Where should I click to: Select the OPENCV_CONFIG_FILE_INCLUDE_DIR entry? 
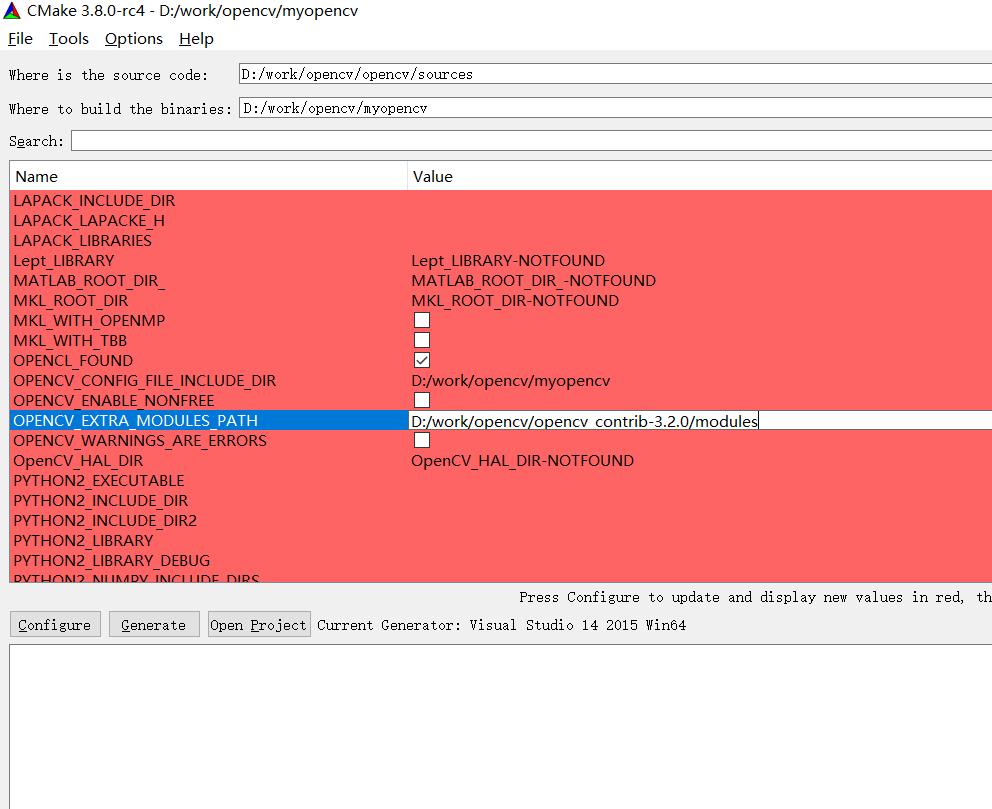[145, 381]
